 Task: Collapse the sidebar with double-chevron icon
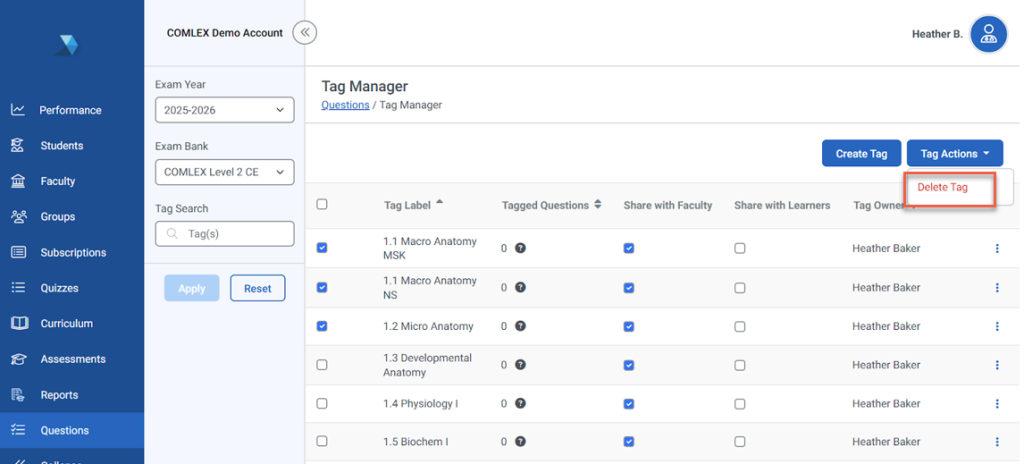[x=305, y=33]
